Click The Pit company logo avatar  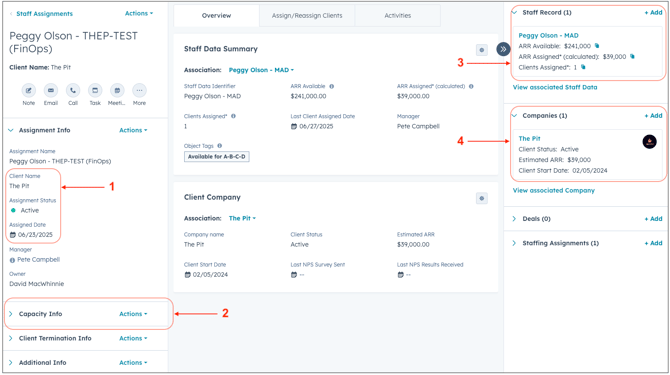click(649, 142)
